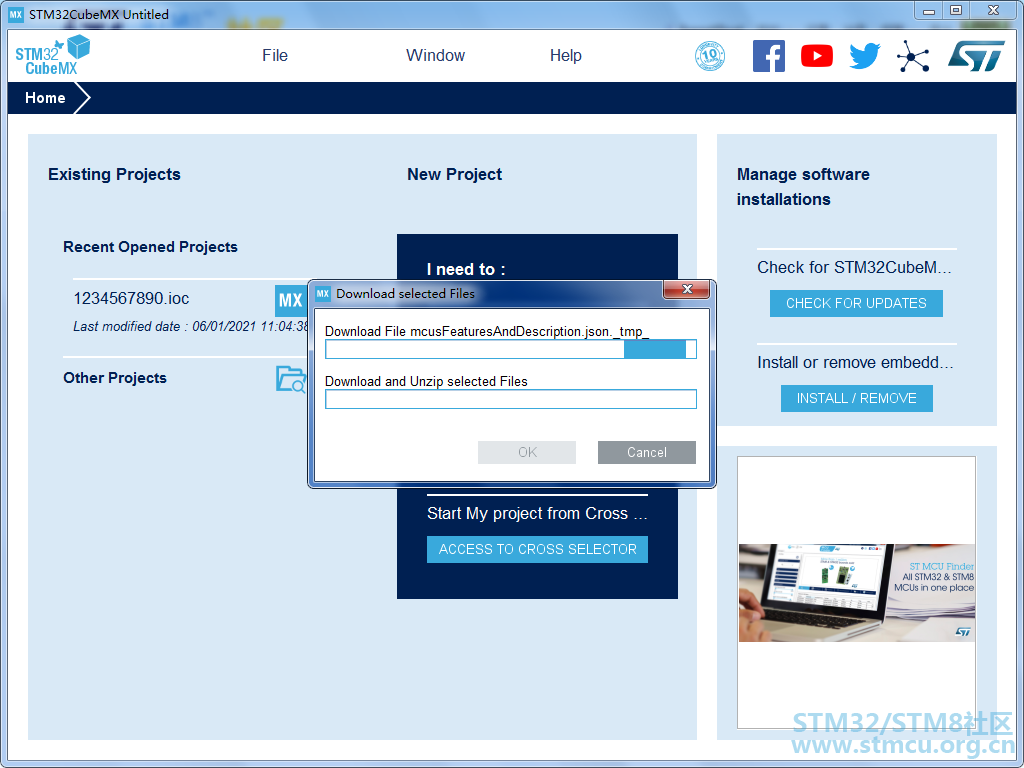Open the Help menu

tap(566, 56)
